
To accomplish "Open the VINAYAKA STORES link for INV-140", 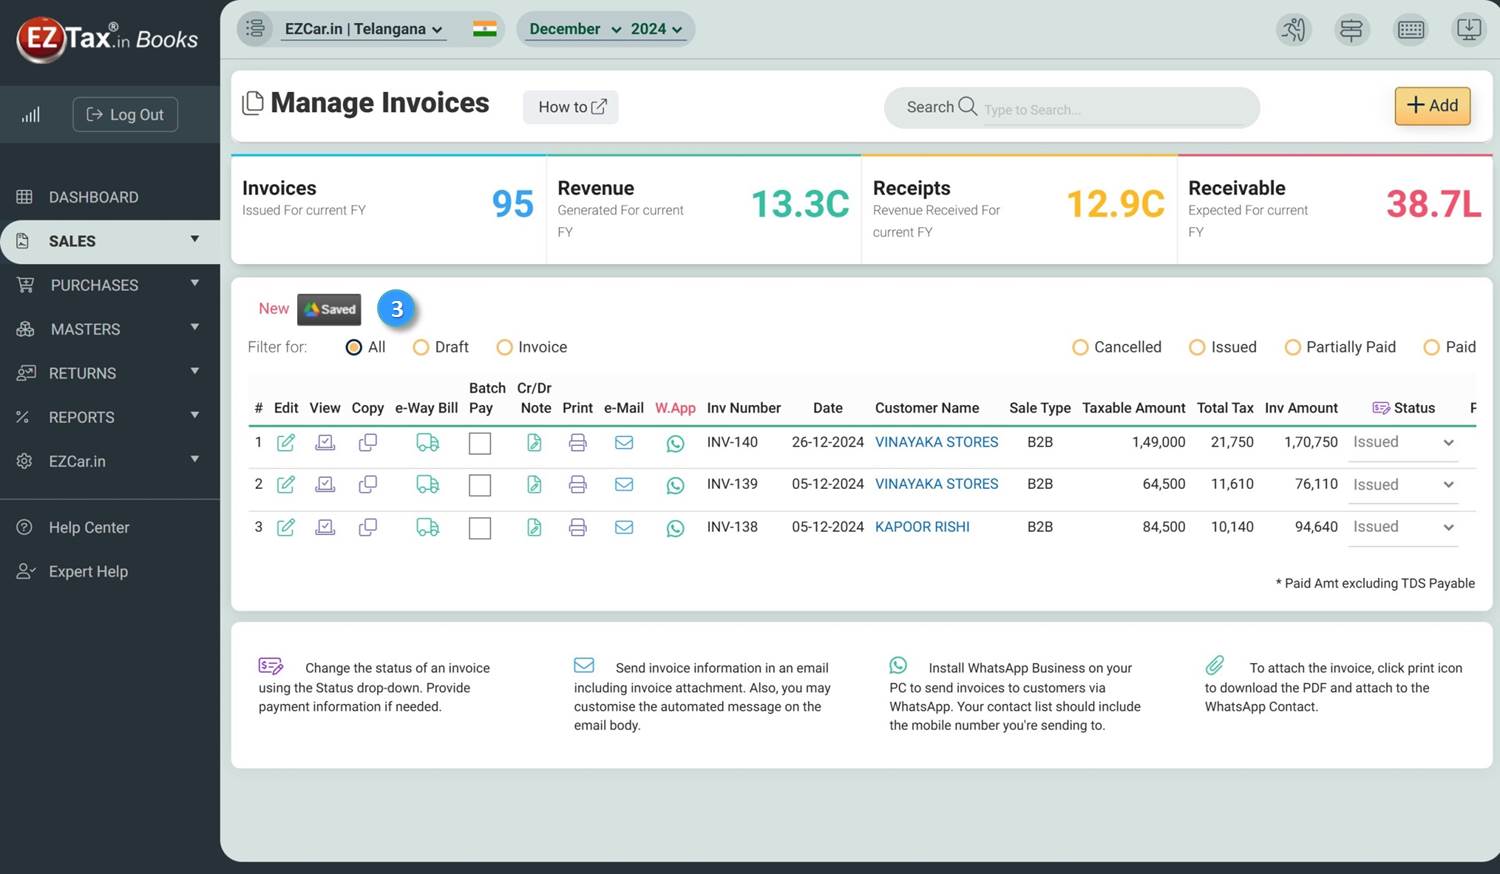I will tap(936, 442).
